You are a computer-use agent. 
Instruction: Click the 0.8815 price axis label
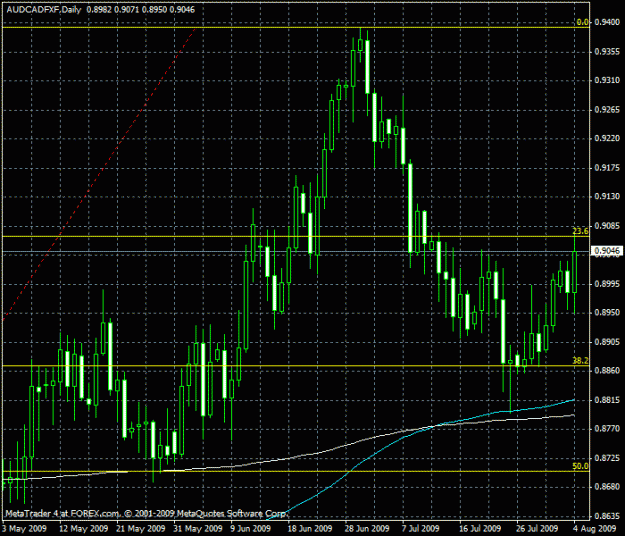[x=607, y=400]
